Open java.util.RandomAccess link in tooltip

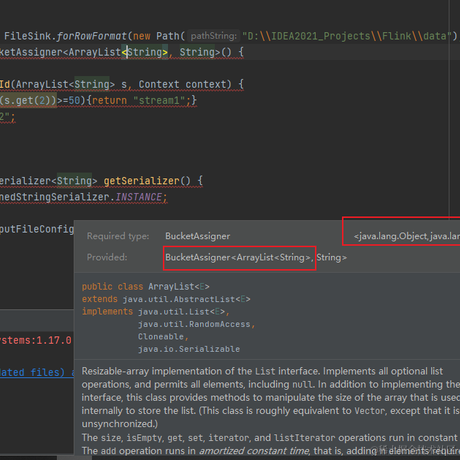(x=194, y=324)
